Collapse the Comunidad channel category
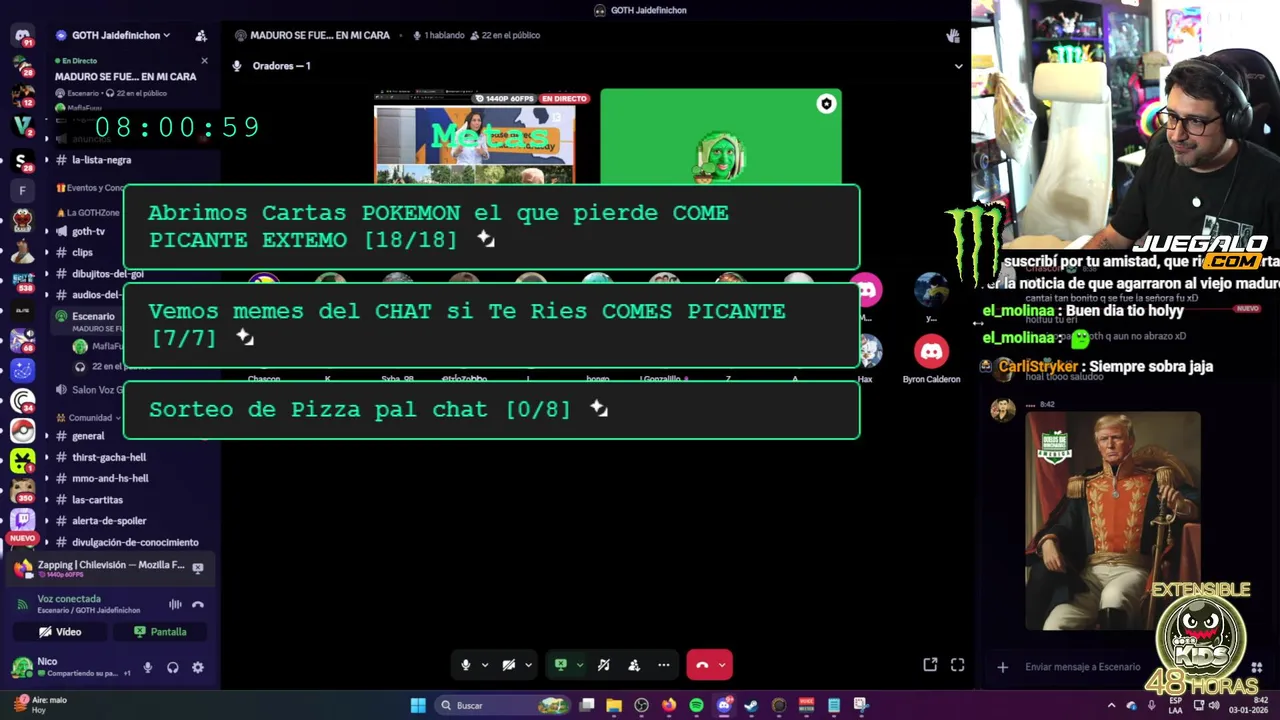Viewport: 1280px width, 720px height. (90, 417)
